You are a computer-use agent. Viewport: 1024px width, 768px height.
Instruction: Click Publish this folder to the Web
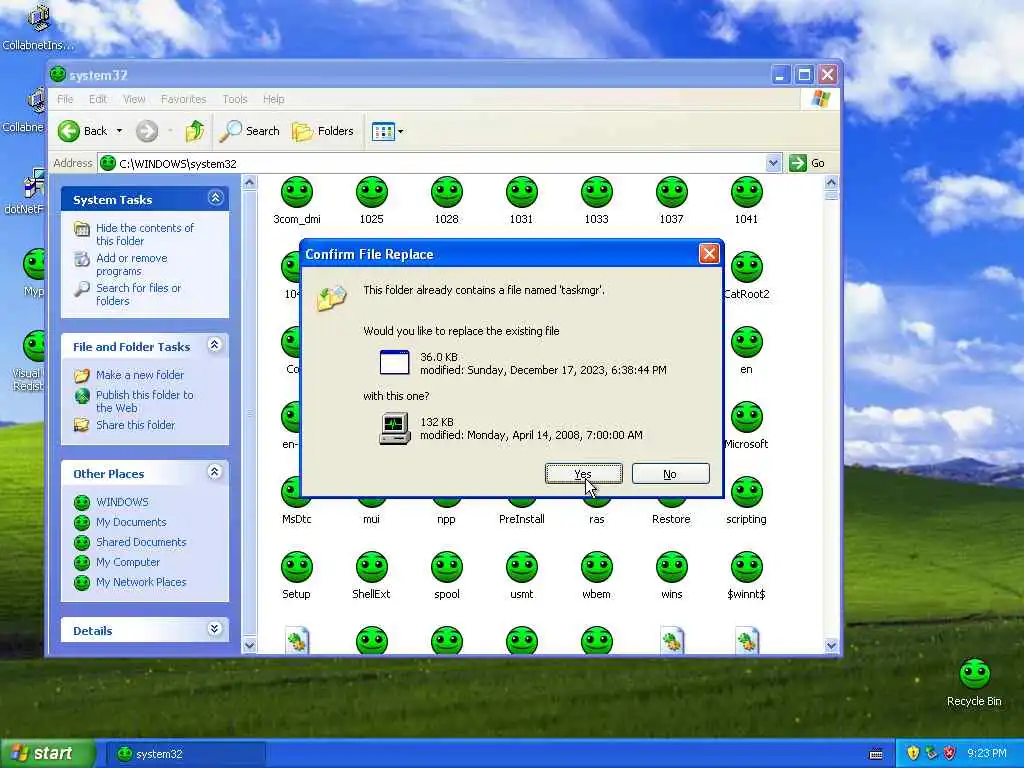pos(145,402)
